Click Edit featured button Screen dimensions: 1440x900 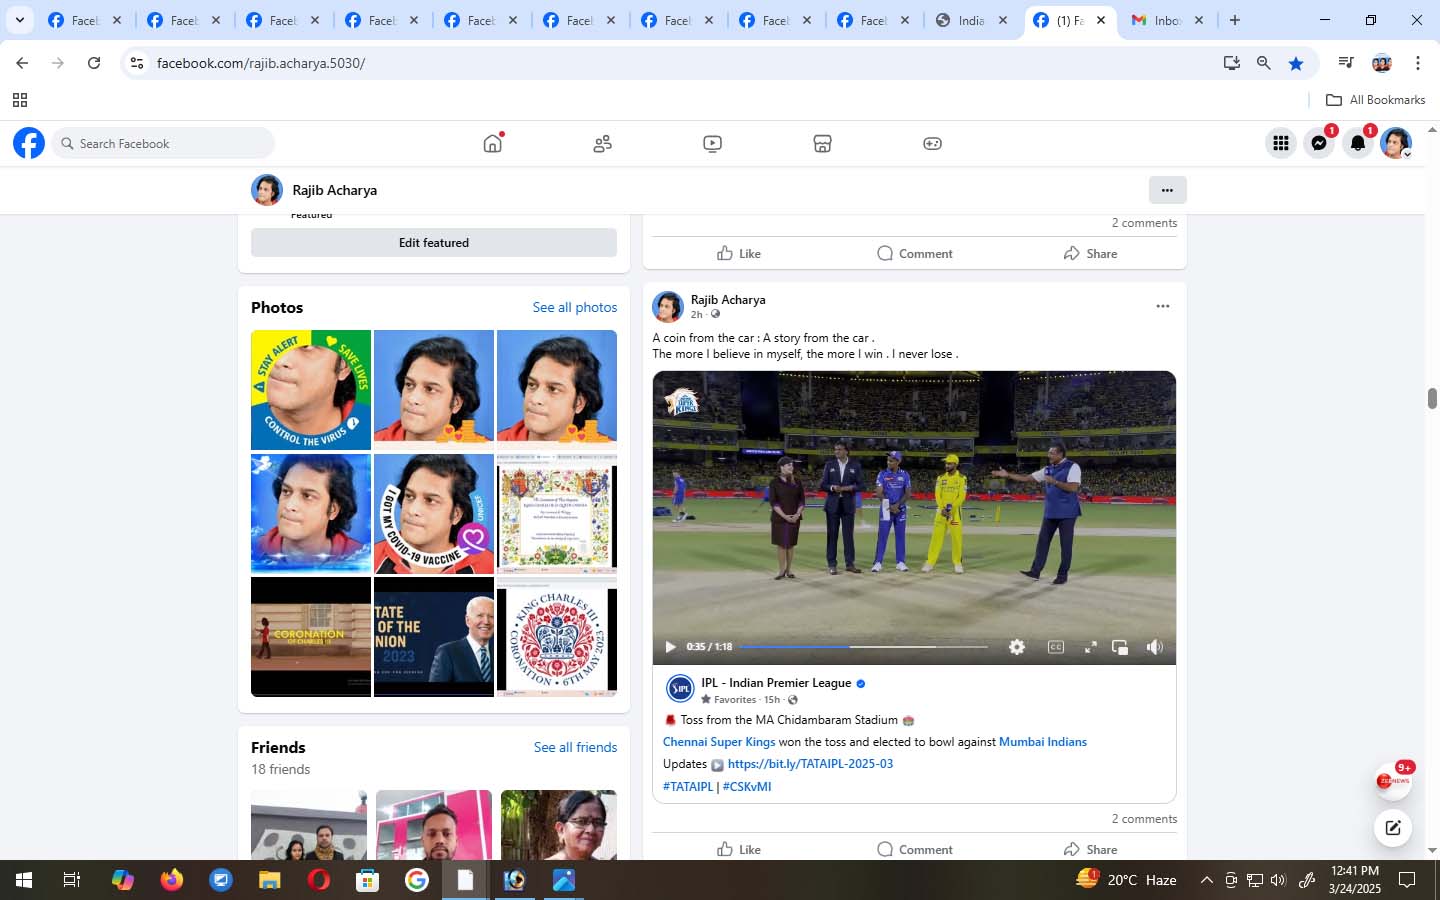pyautogui.click(x=434, y=243)
